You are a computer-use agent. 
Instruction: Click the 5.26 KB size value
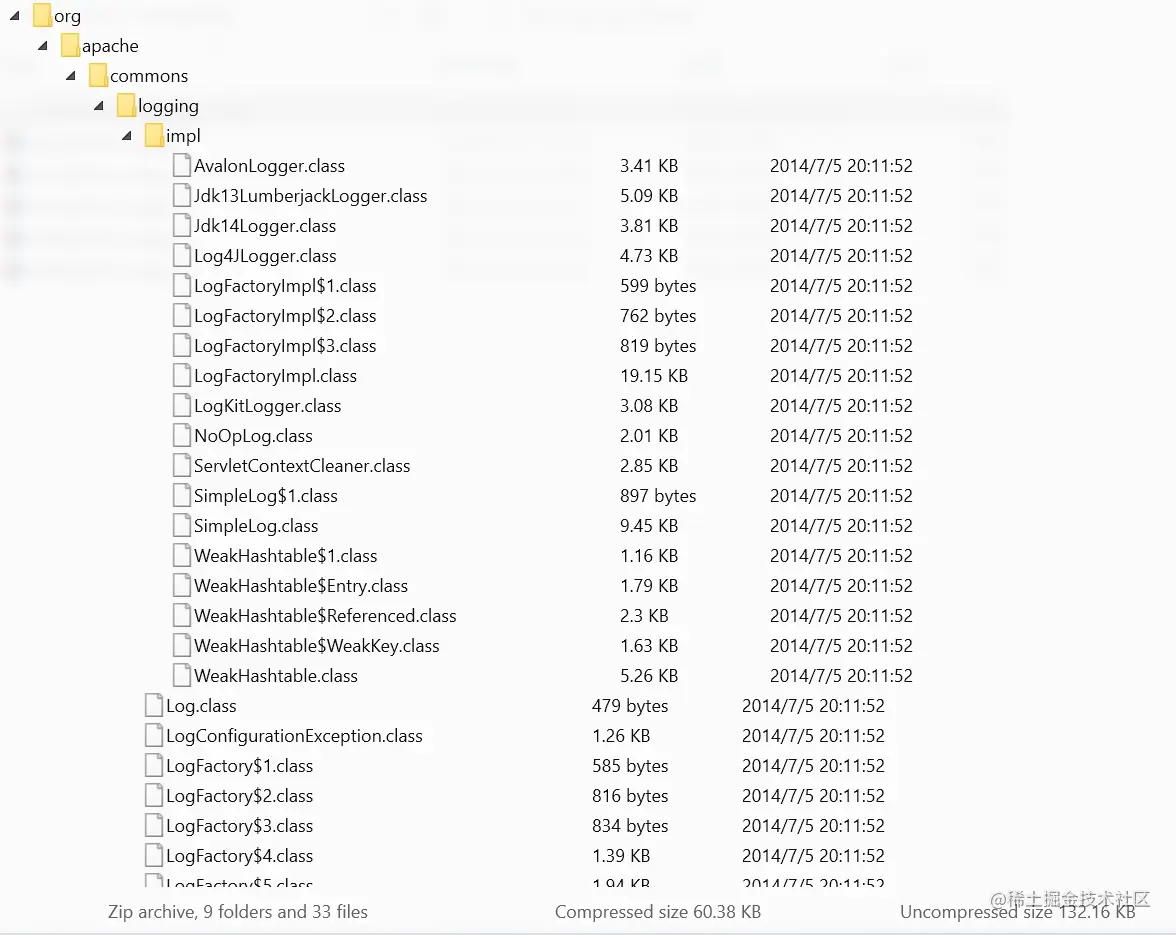pyautogui.click(x=649, y=676)
